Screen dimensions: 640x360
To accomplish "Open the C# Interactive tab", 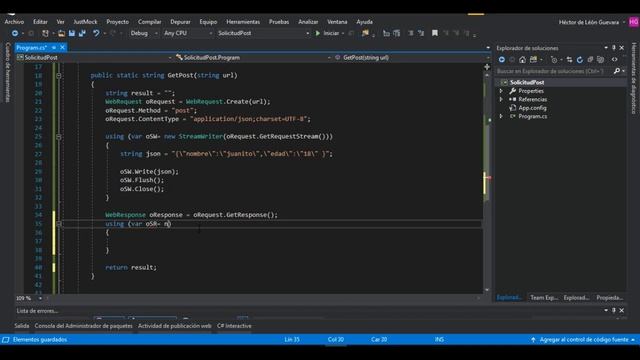I will (234, 326).
